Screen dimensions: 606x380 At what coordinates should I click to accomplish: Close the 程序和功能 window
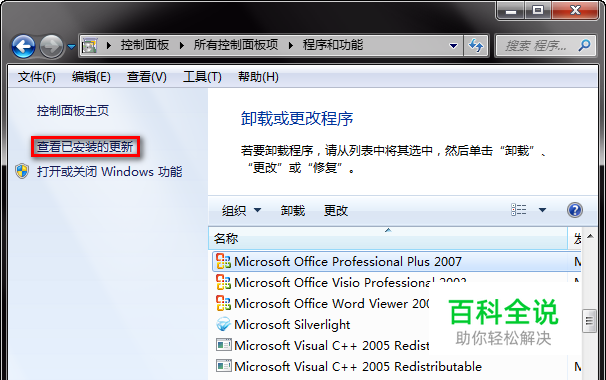point(575,10)
